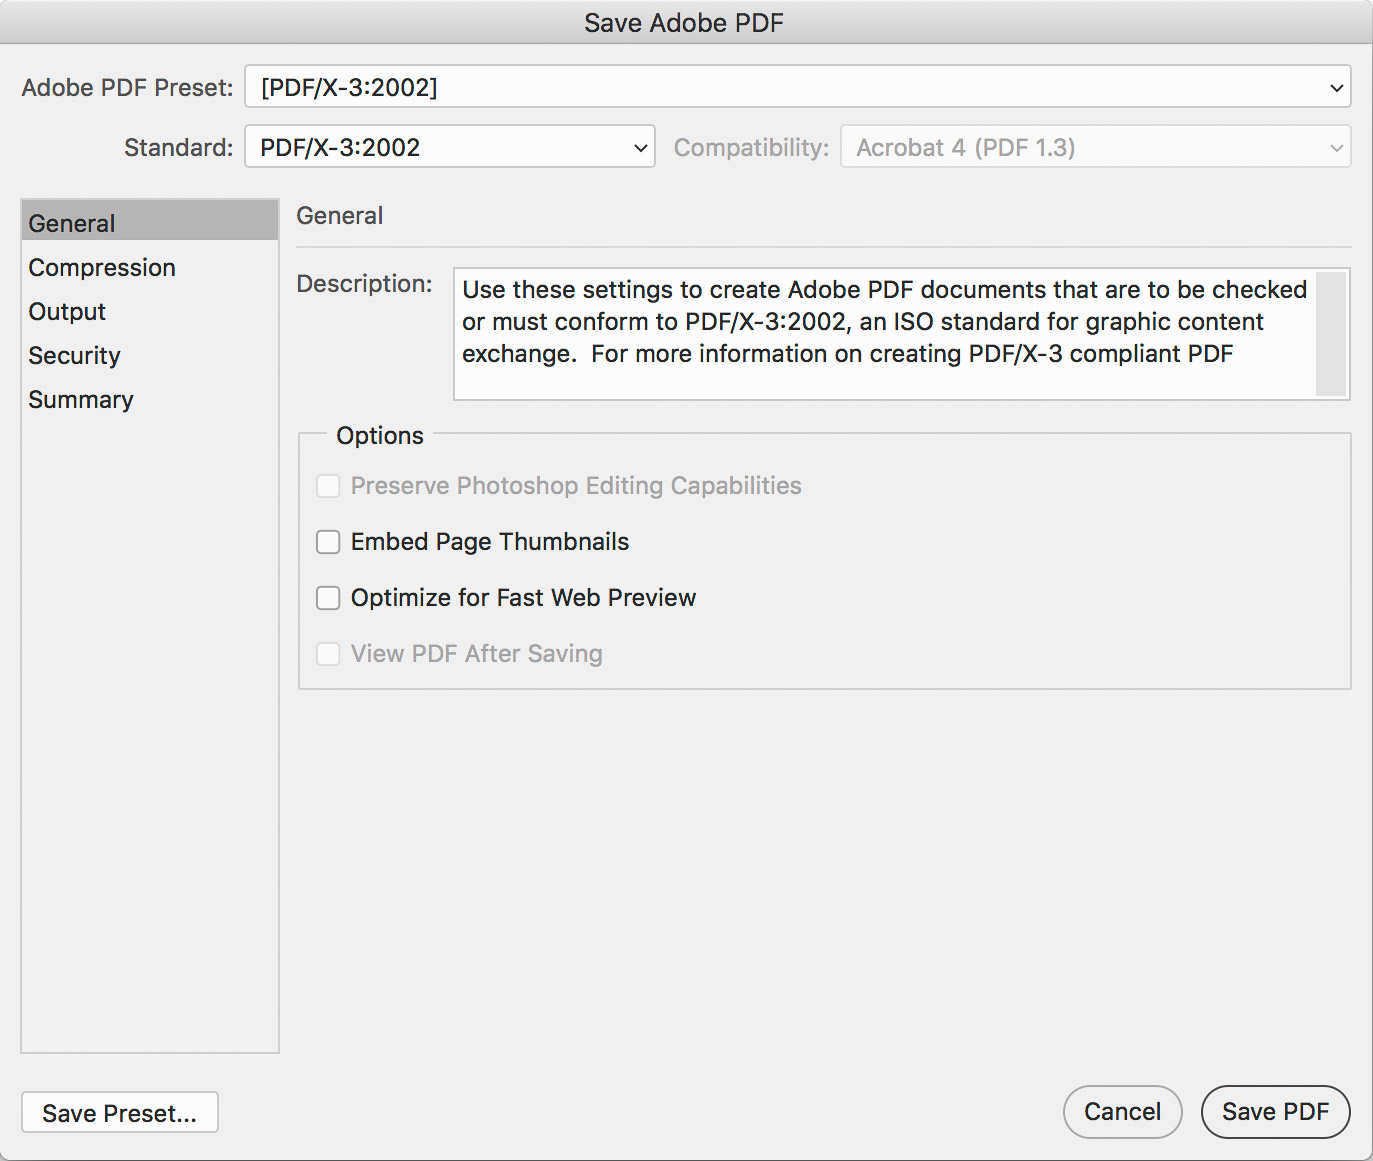Click the Description box scrollbar
The width and height of the screenshot is (1373, 1161).
pos(1331,333)
